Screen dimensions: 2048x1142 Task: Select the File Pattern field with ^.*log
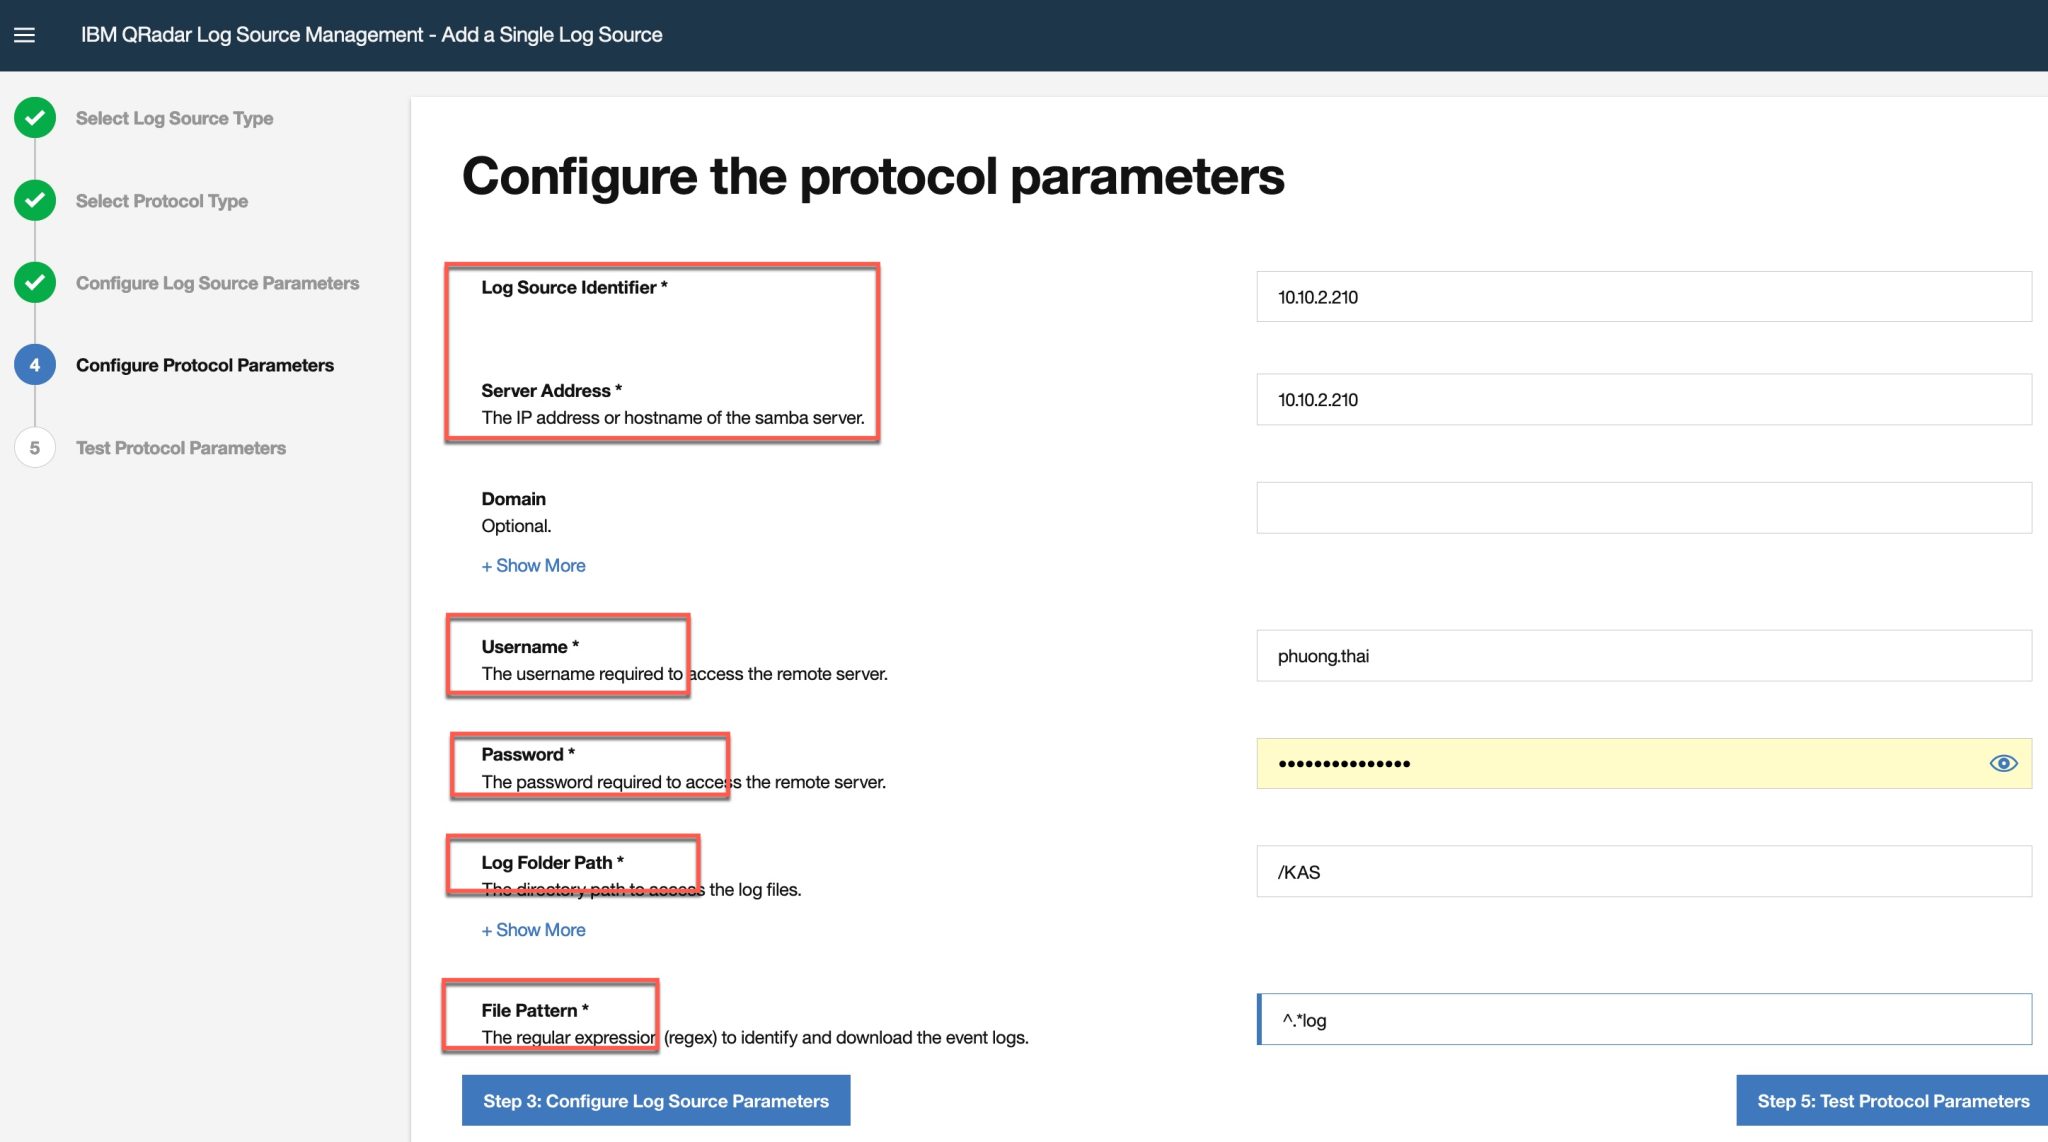pyautogui.click(x=1643, y=1020)
